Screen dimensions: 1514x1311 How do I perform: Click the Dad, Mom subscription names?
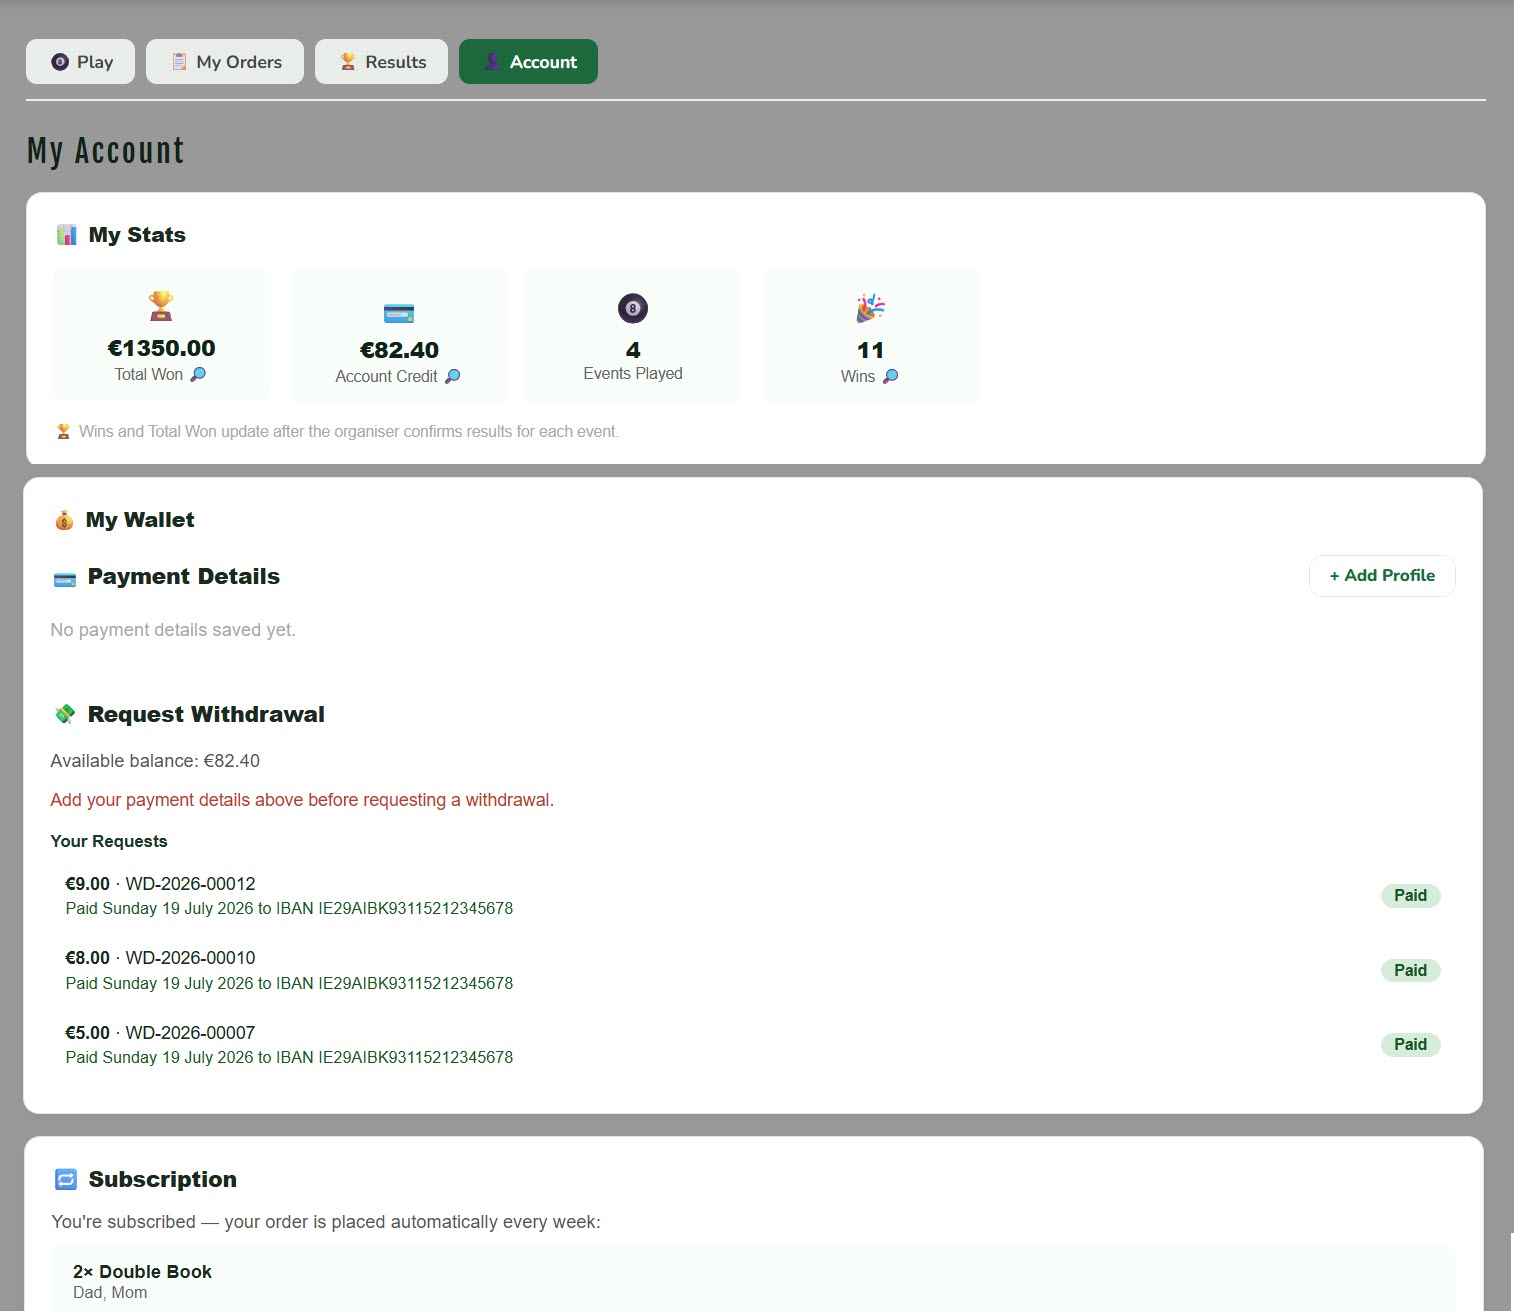coord(110,1293)
